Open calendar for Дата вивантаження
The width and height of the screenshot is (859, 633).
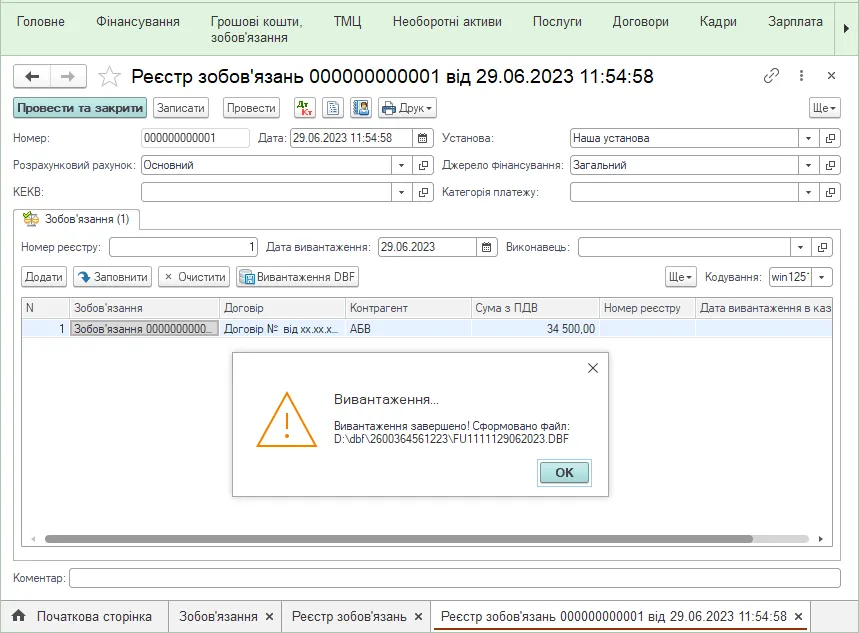point(486,247)
